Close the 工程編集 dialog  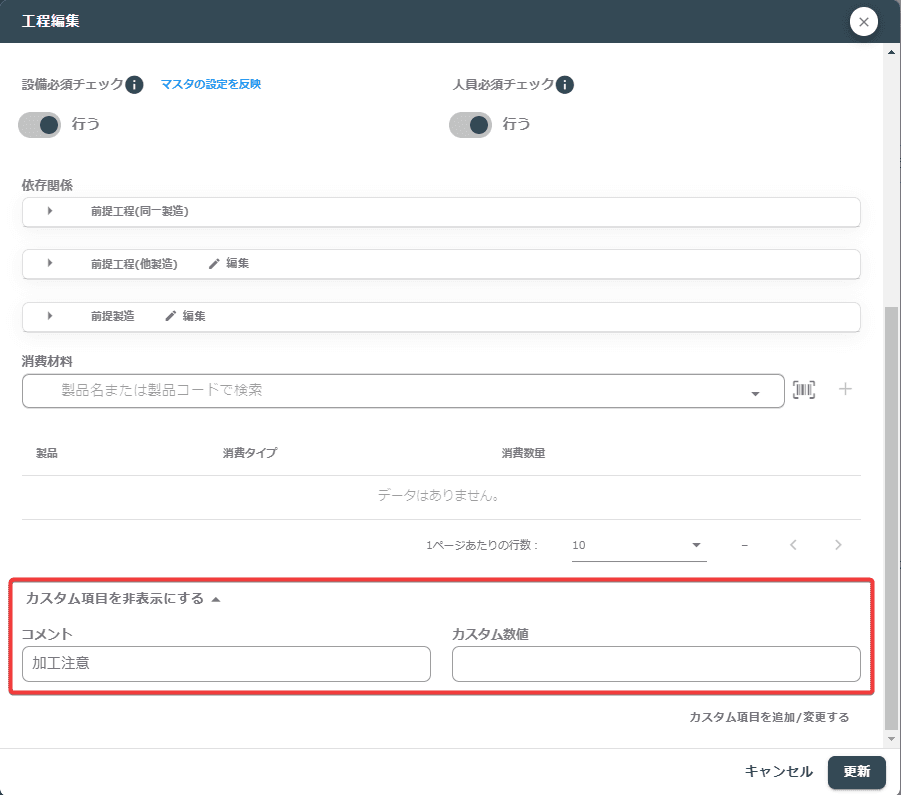click(x=864, y=22)
